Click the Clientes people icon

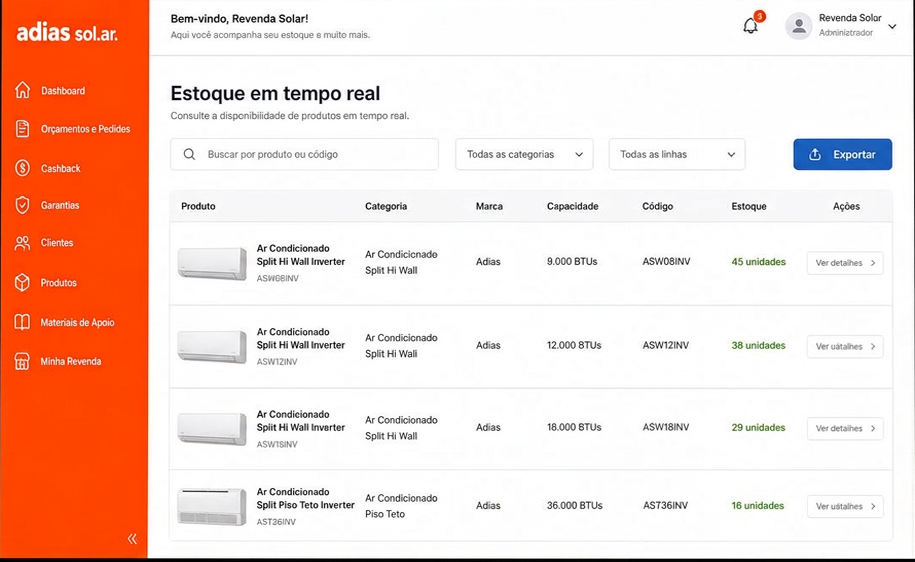point(22,243)
